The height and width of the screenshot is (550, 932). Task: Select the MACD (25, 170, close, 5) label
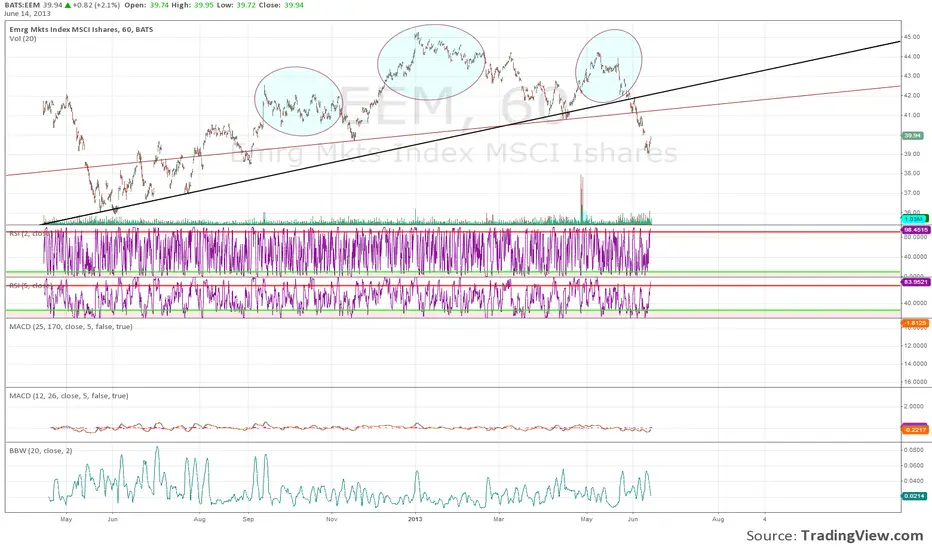point(71,326)
